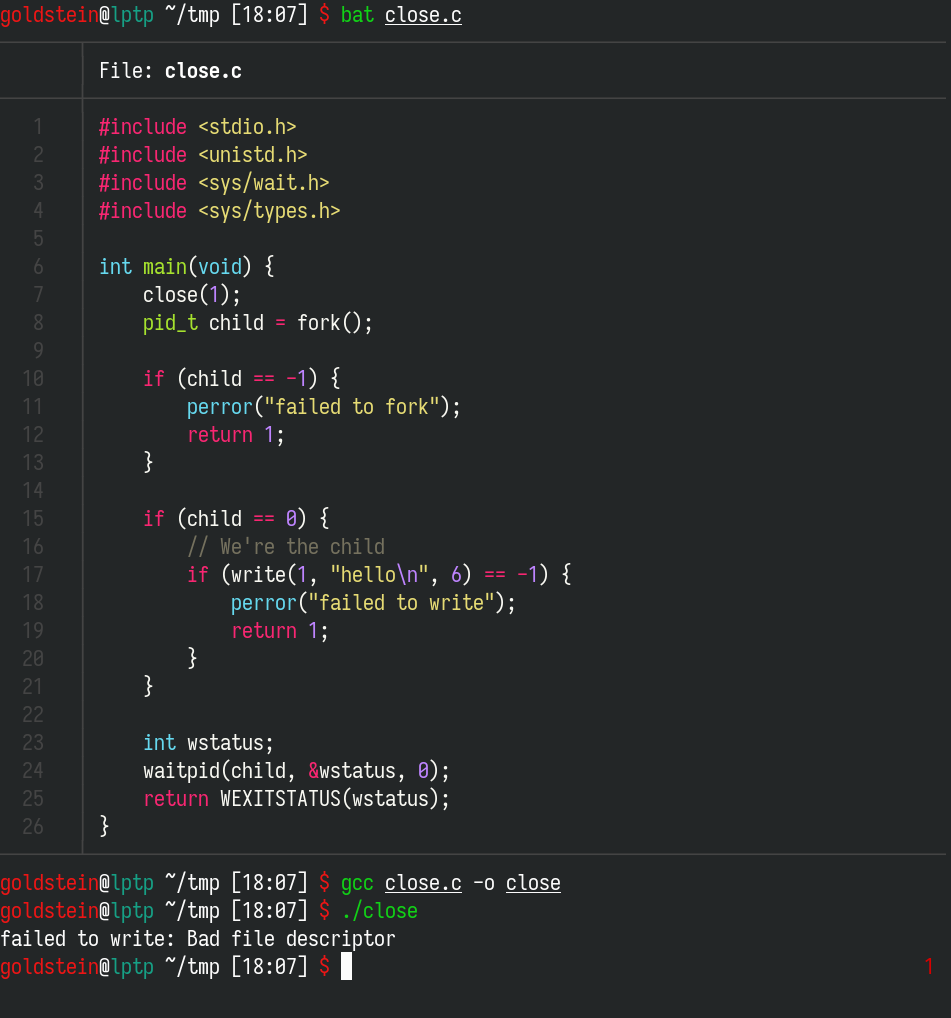Click the underlined close output name after -o
951x1018 pixels.
[534, 883]
